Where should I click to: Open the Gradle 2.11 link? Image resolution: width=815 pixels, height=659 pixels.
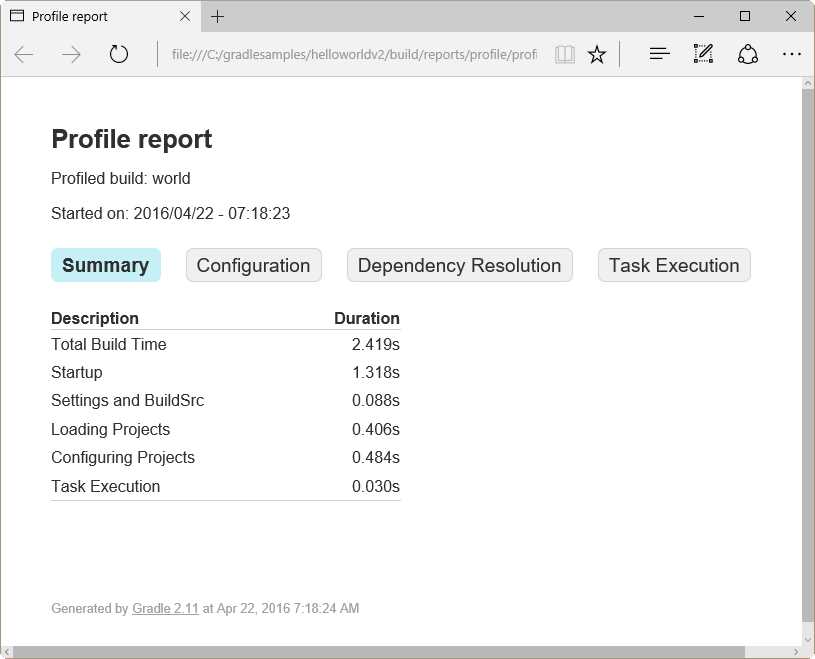click(x=165, y=608)
